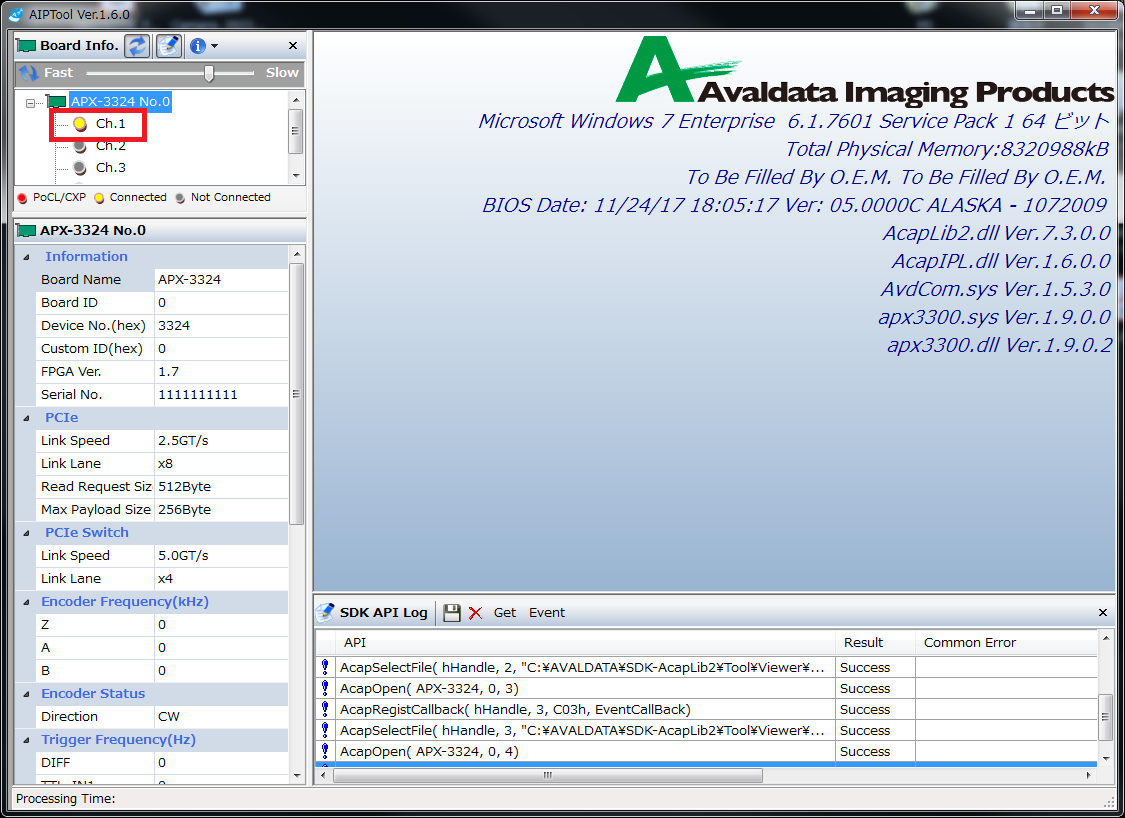Click the Common Error column header

tap(1006, 643)
